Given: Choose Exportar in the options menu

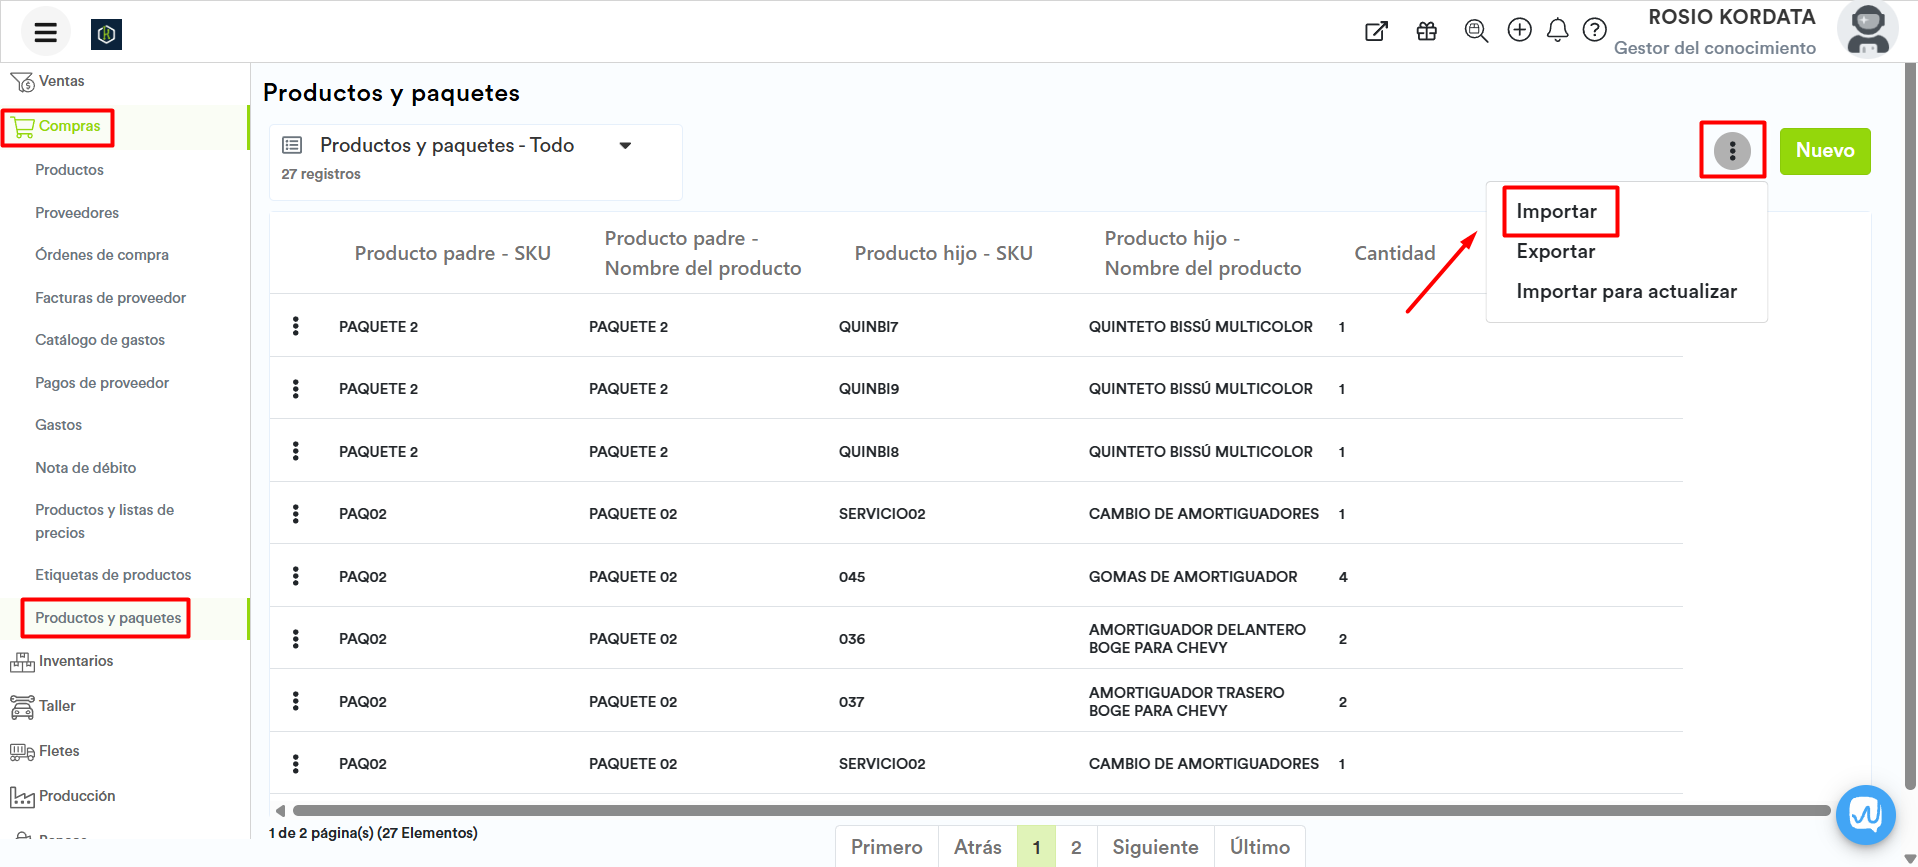Looking at the screenshot, I should tap(1555, 251).
